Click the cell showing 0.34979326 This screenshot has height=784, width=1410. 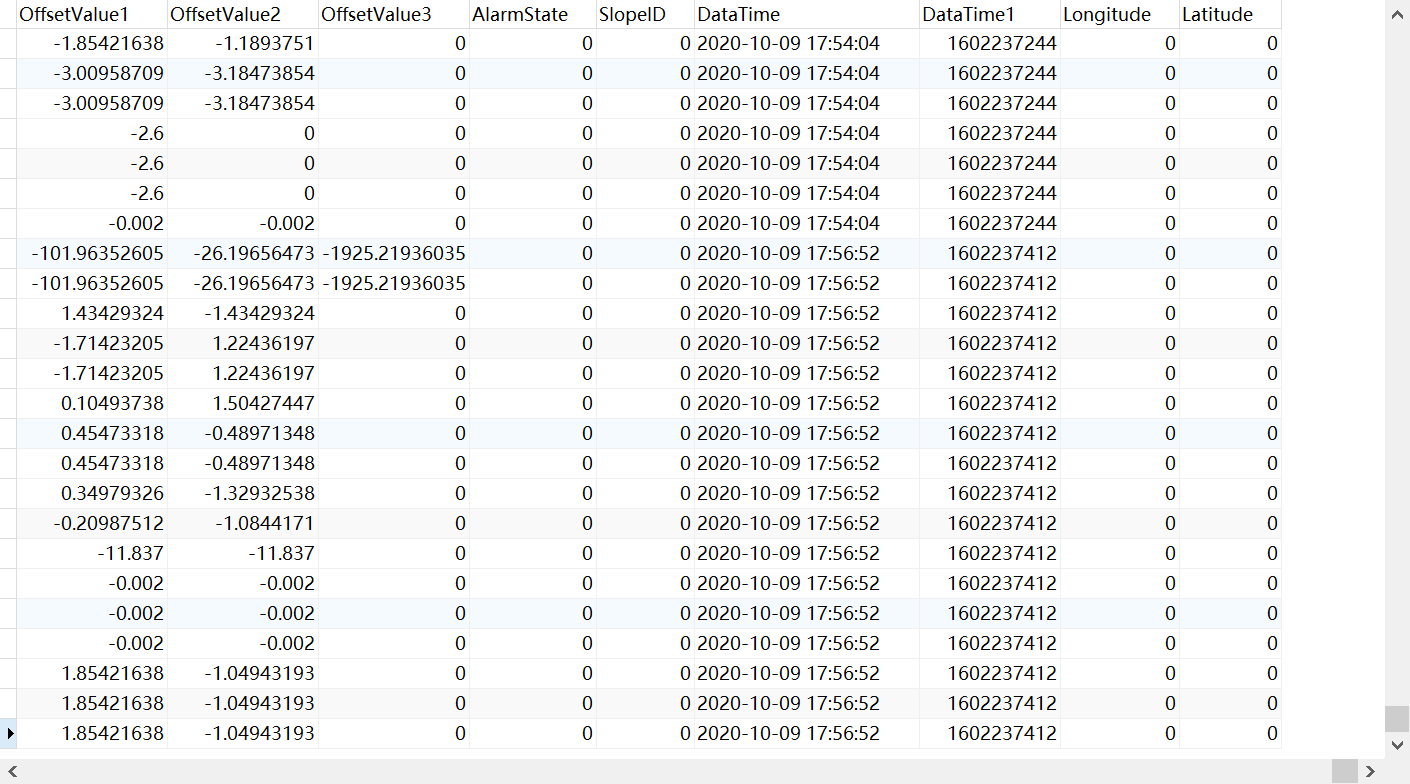tap(92, 494)
